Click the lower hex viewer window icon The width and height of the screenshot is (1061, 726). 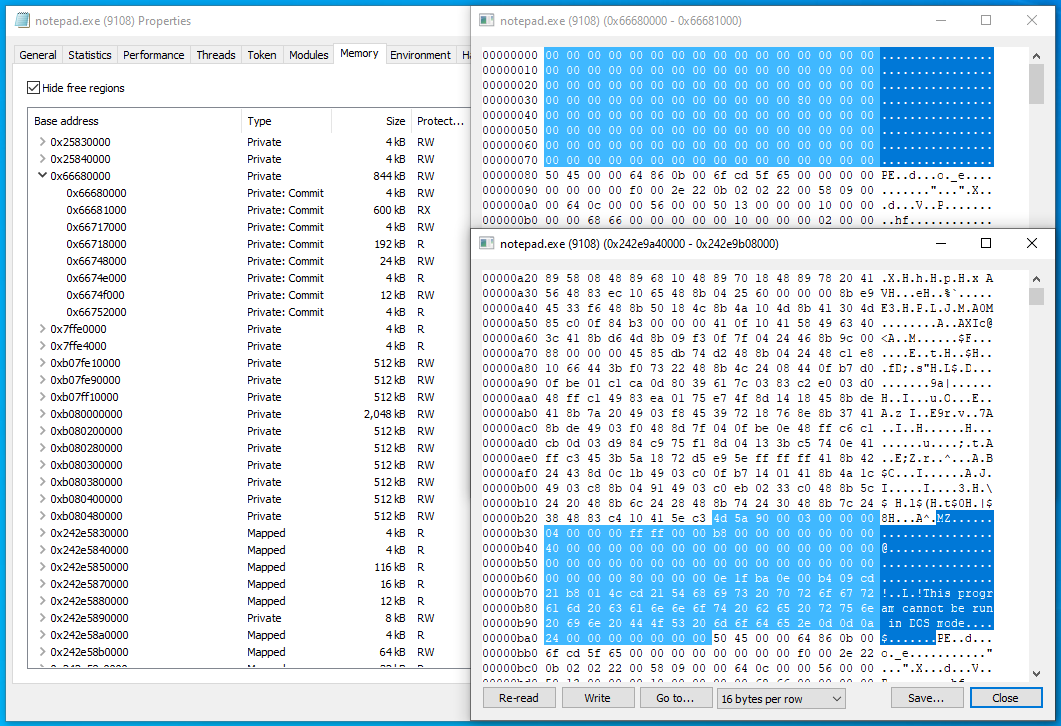tap(486, 243)
